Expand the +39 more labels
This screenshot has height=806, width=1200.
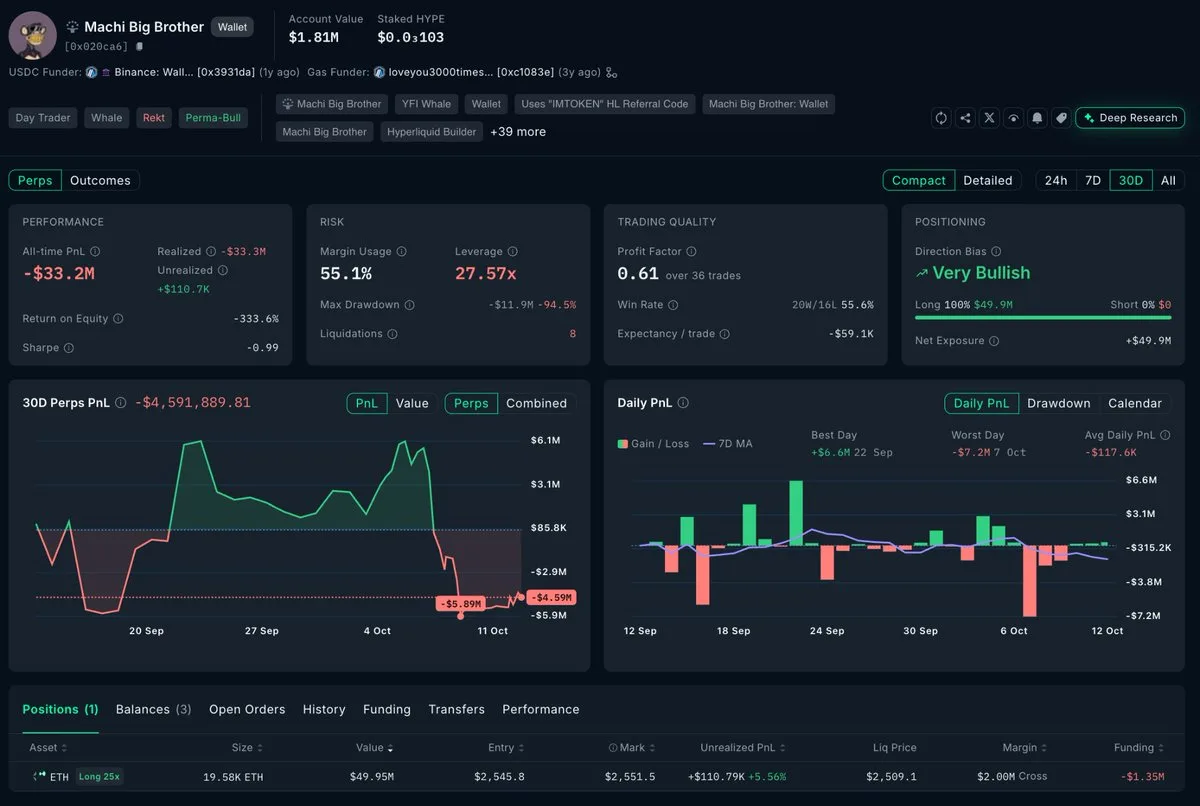click(518, 132)
